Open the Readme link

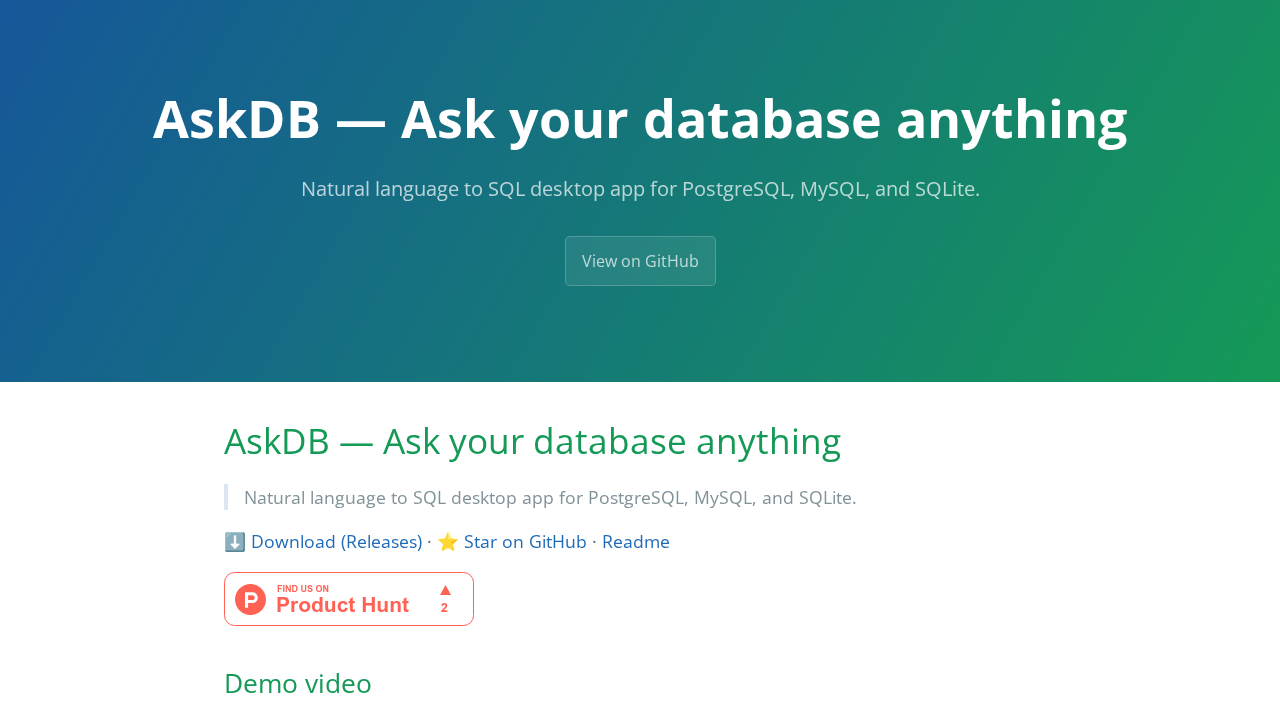(x=636, y=540)
